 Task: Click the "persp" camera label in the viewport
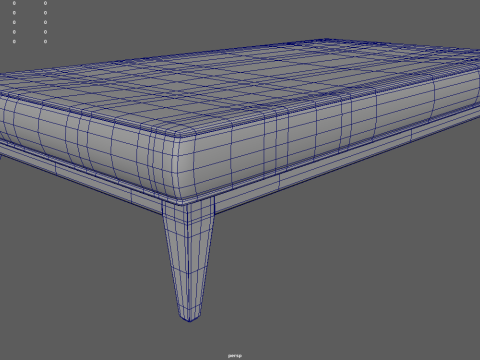tap(235, 356)
